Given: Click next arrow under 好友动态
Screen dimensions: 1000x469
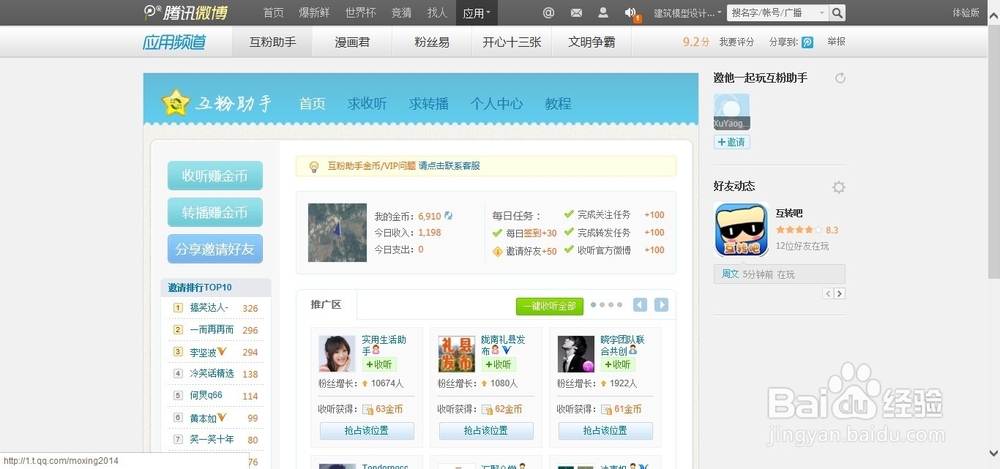Looking at the screenshot, I should click(839, 294).
